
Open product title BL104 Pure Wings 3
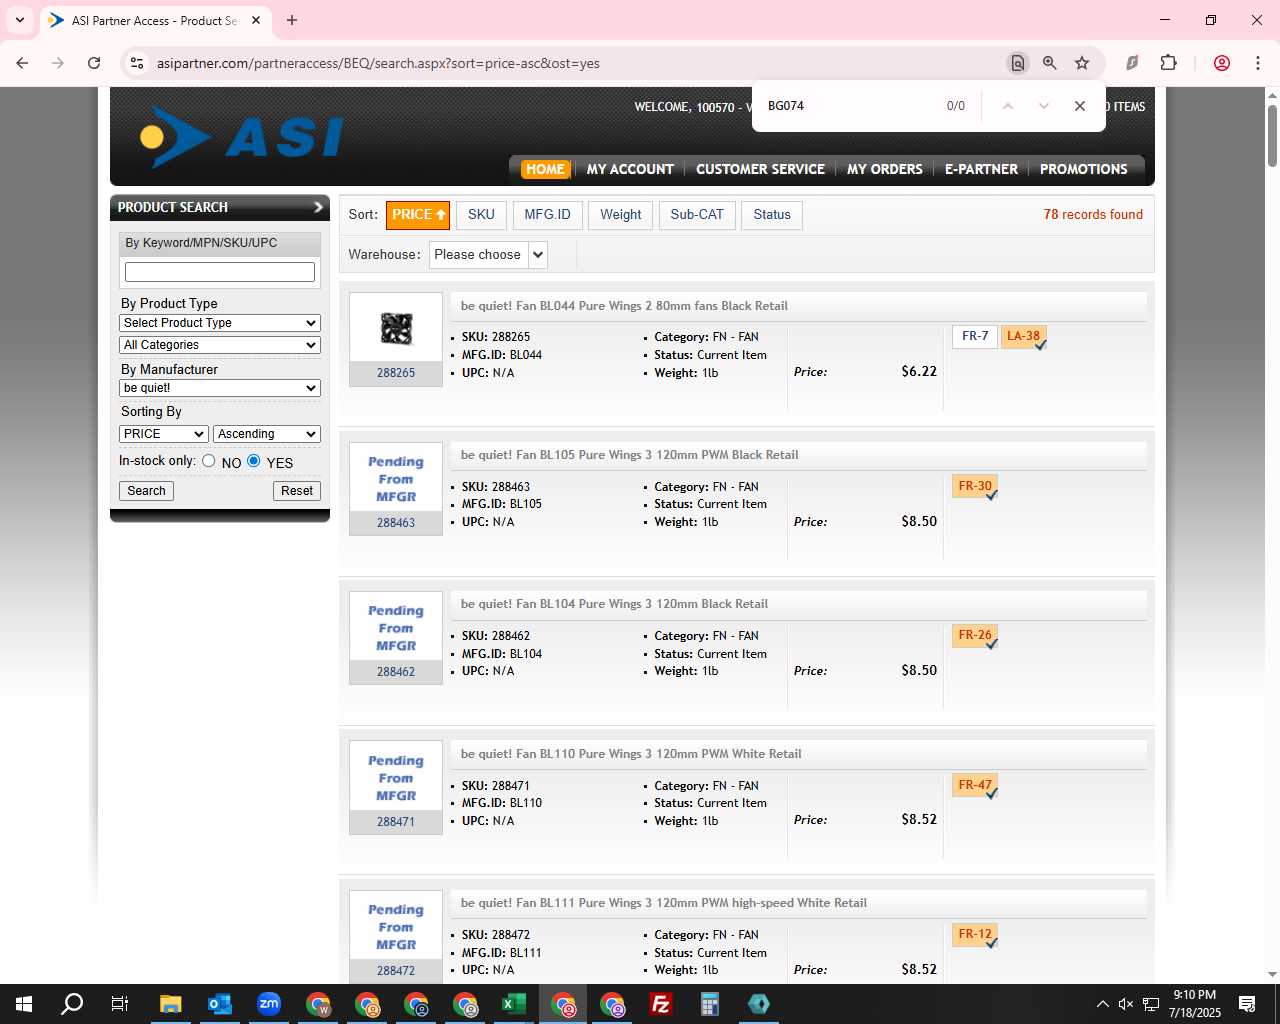point(614,604)
